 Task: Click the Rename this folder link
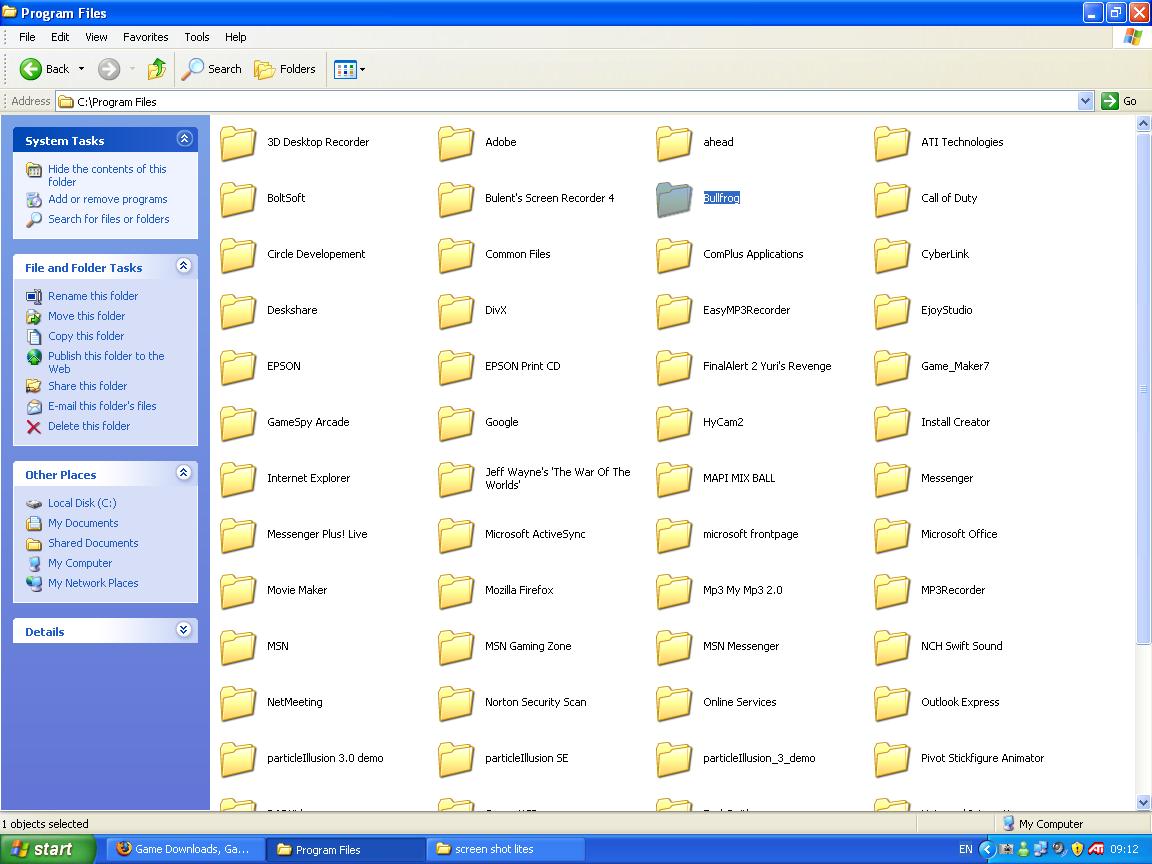(93, 296)
